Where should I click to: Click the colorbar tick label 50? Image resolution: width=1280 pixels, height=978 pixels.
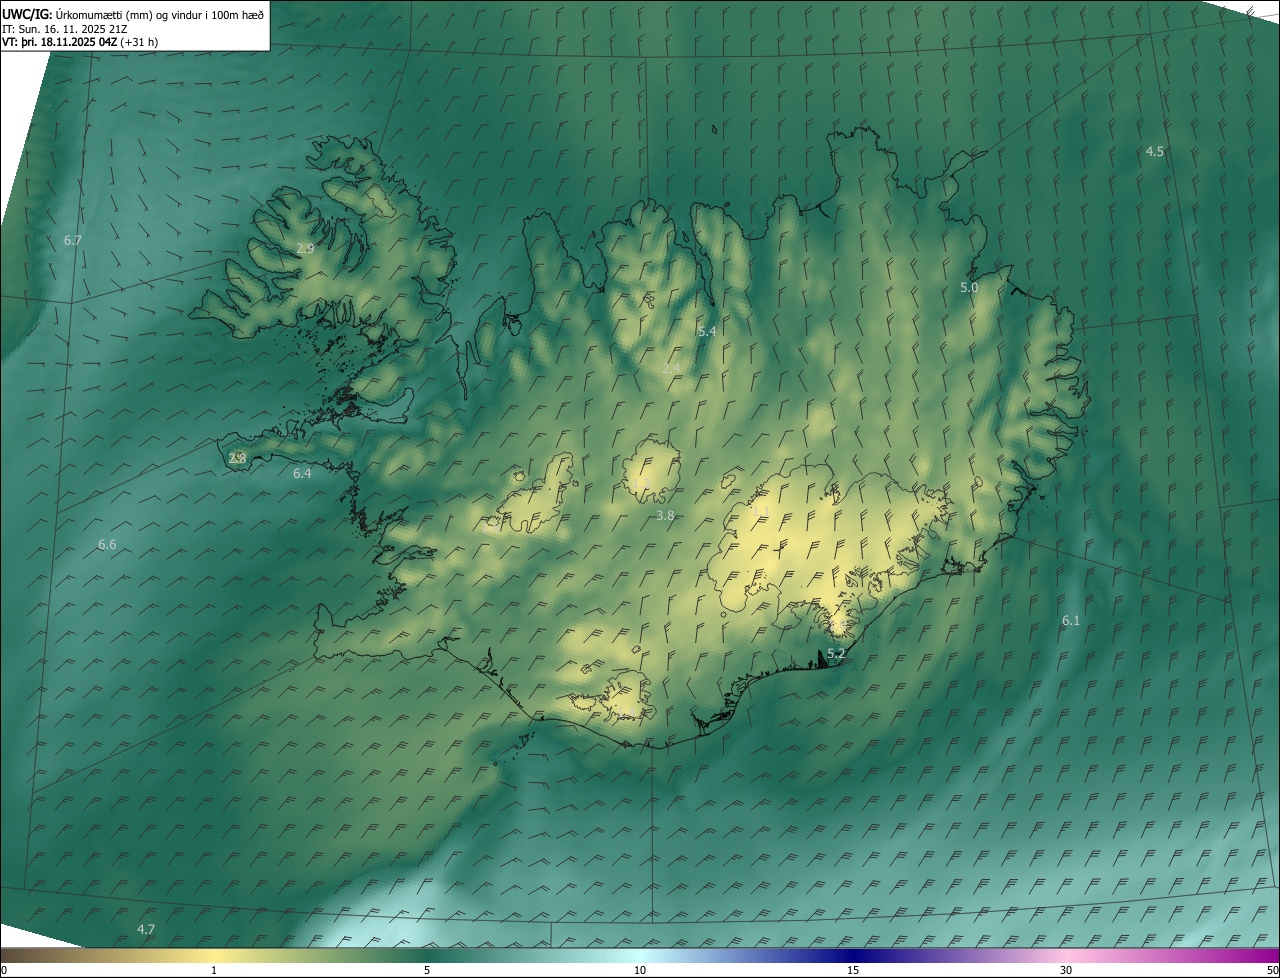click(x=1272, y=970)
